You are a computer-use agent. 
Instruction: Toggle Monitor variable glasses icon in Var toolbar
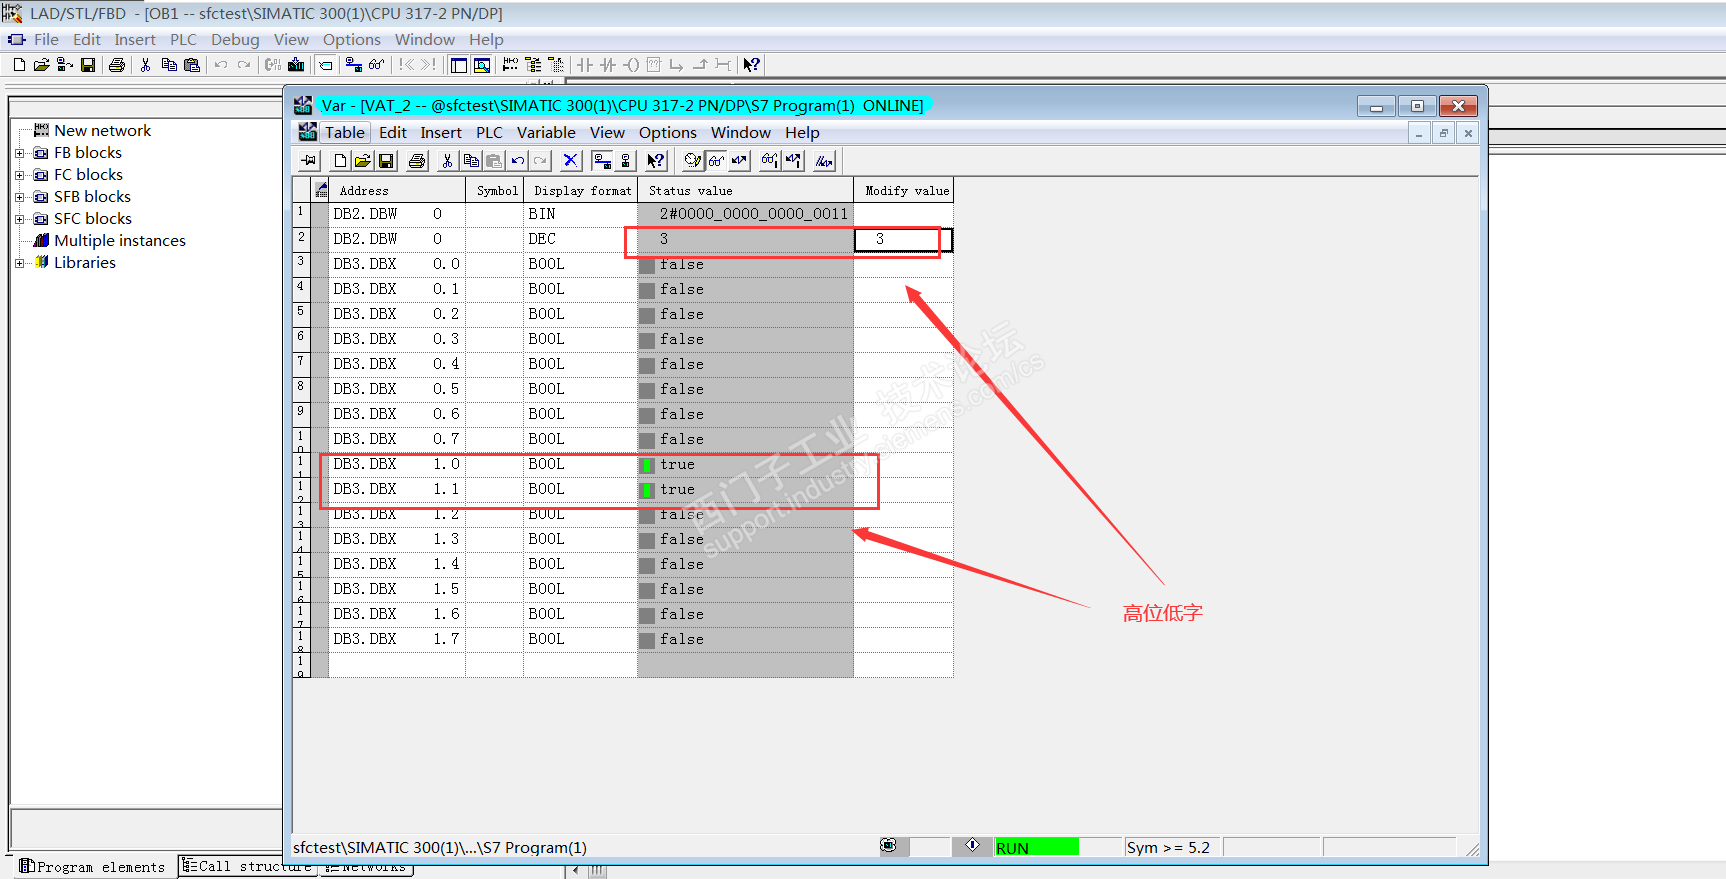pyautogui.click(x=716, y=161)
